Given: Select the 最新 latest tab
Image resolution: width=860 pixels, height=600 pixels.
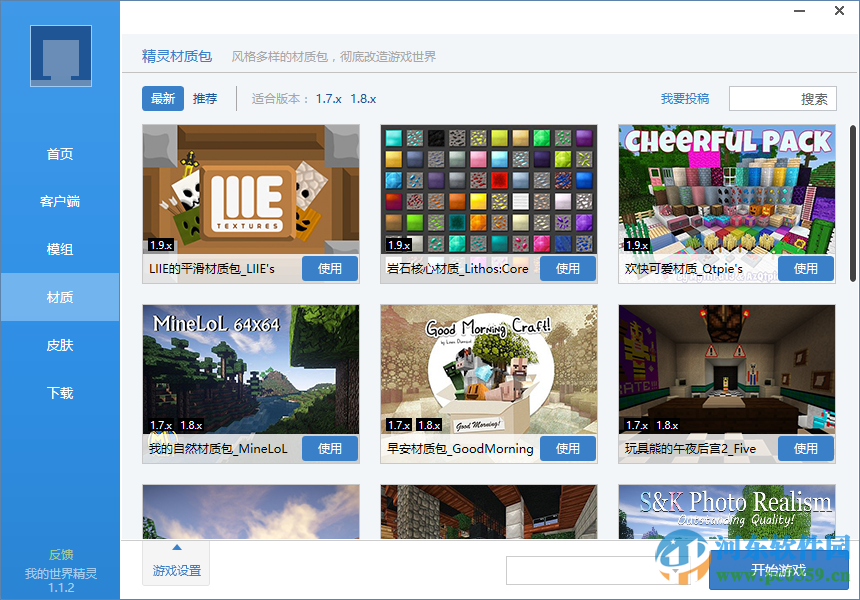Looking at the screenshot, I should [163, 98].
